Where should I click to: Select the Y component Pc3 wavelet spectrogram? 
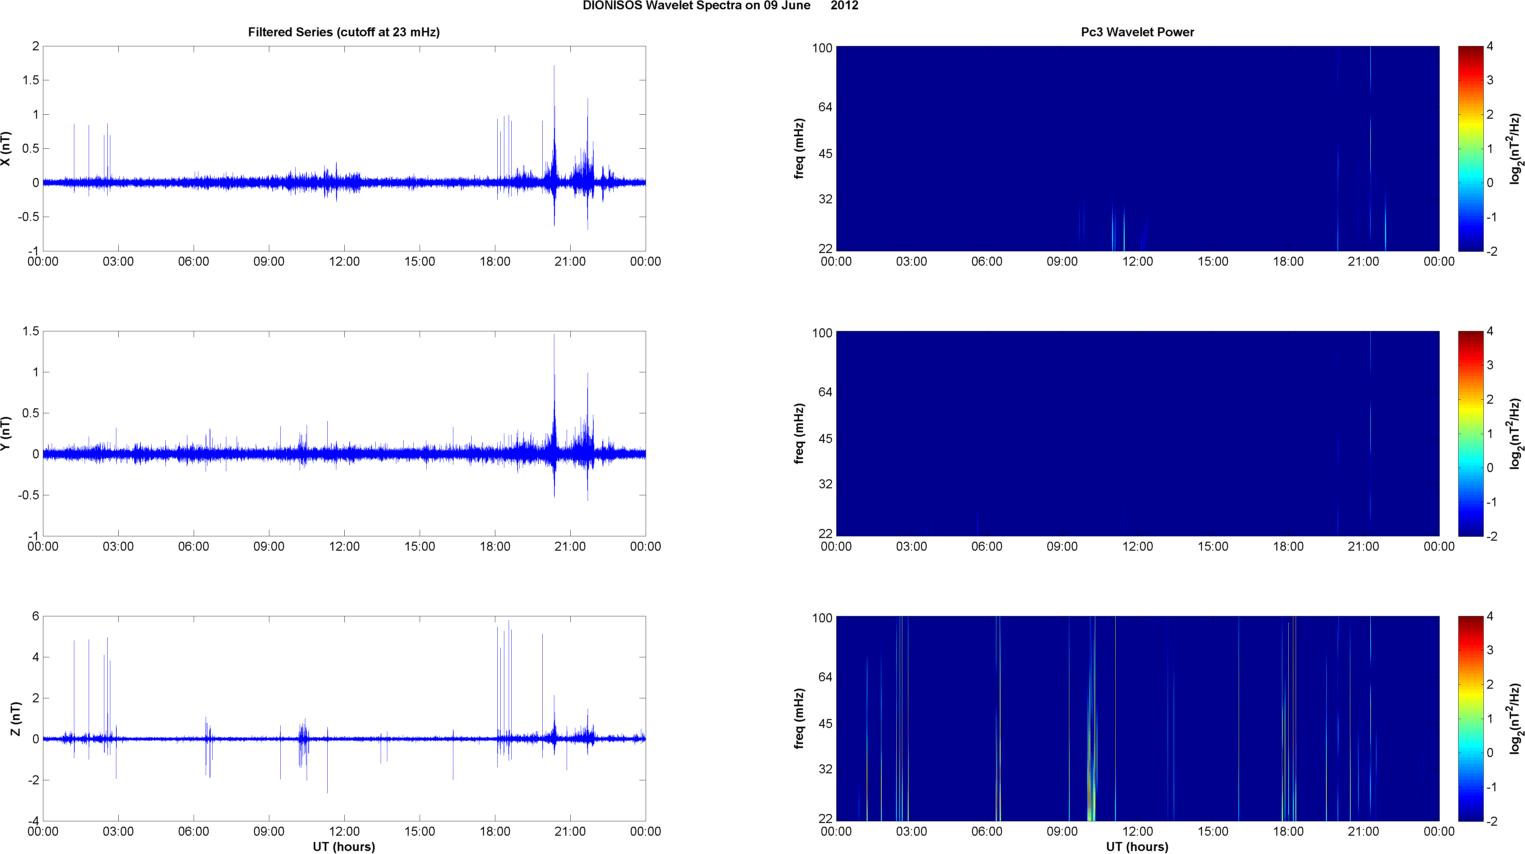click(1137, 433)
